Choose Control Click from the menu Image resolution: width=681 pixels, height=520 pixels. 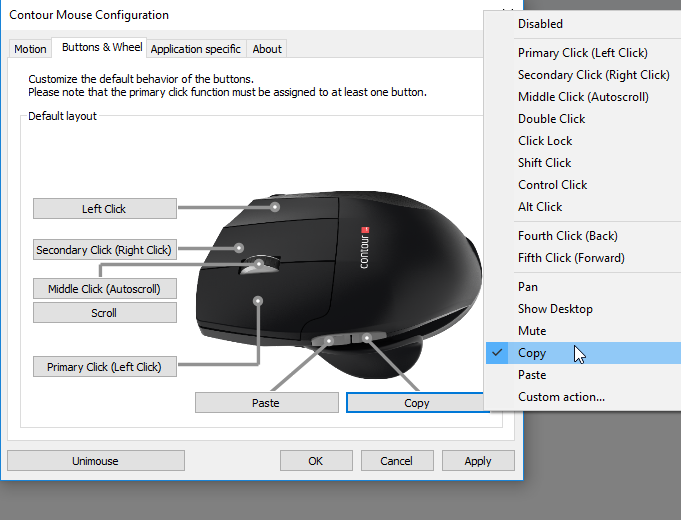(x=583, y=185)
